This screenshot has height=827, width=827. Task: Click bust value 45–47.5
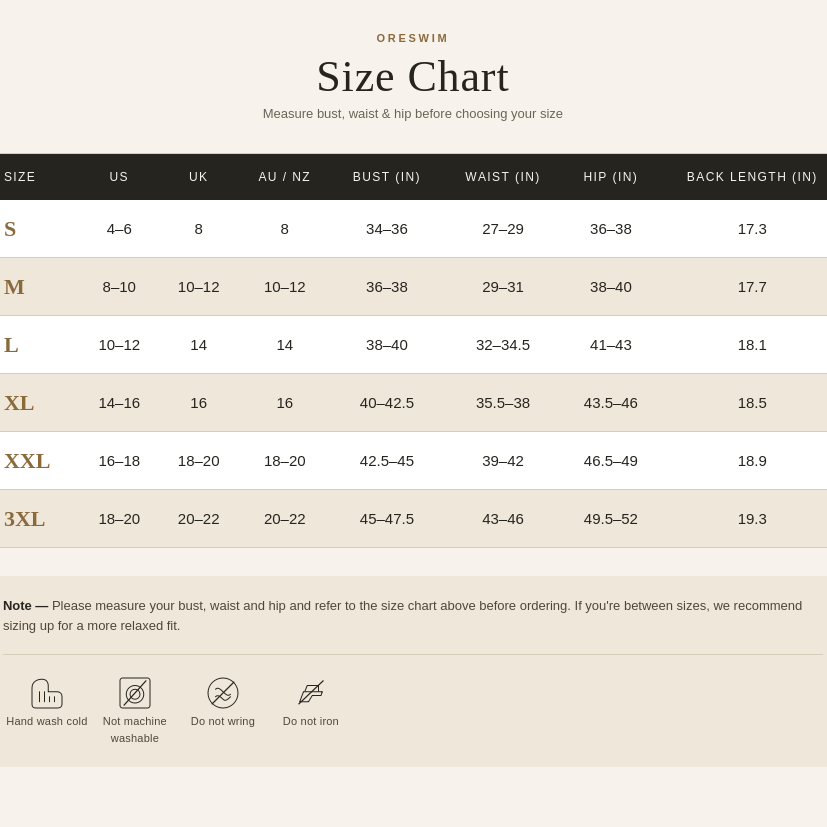tap(387, 519)
